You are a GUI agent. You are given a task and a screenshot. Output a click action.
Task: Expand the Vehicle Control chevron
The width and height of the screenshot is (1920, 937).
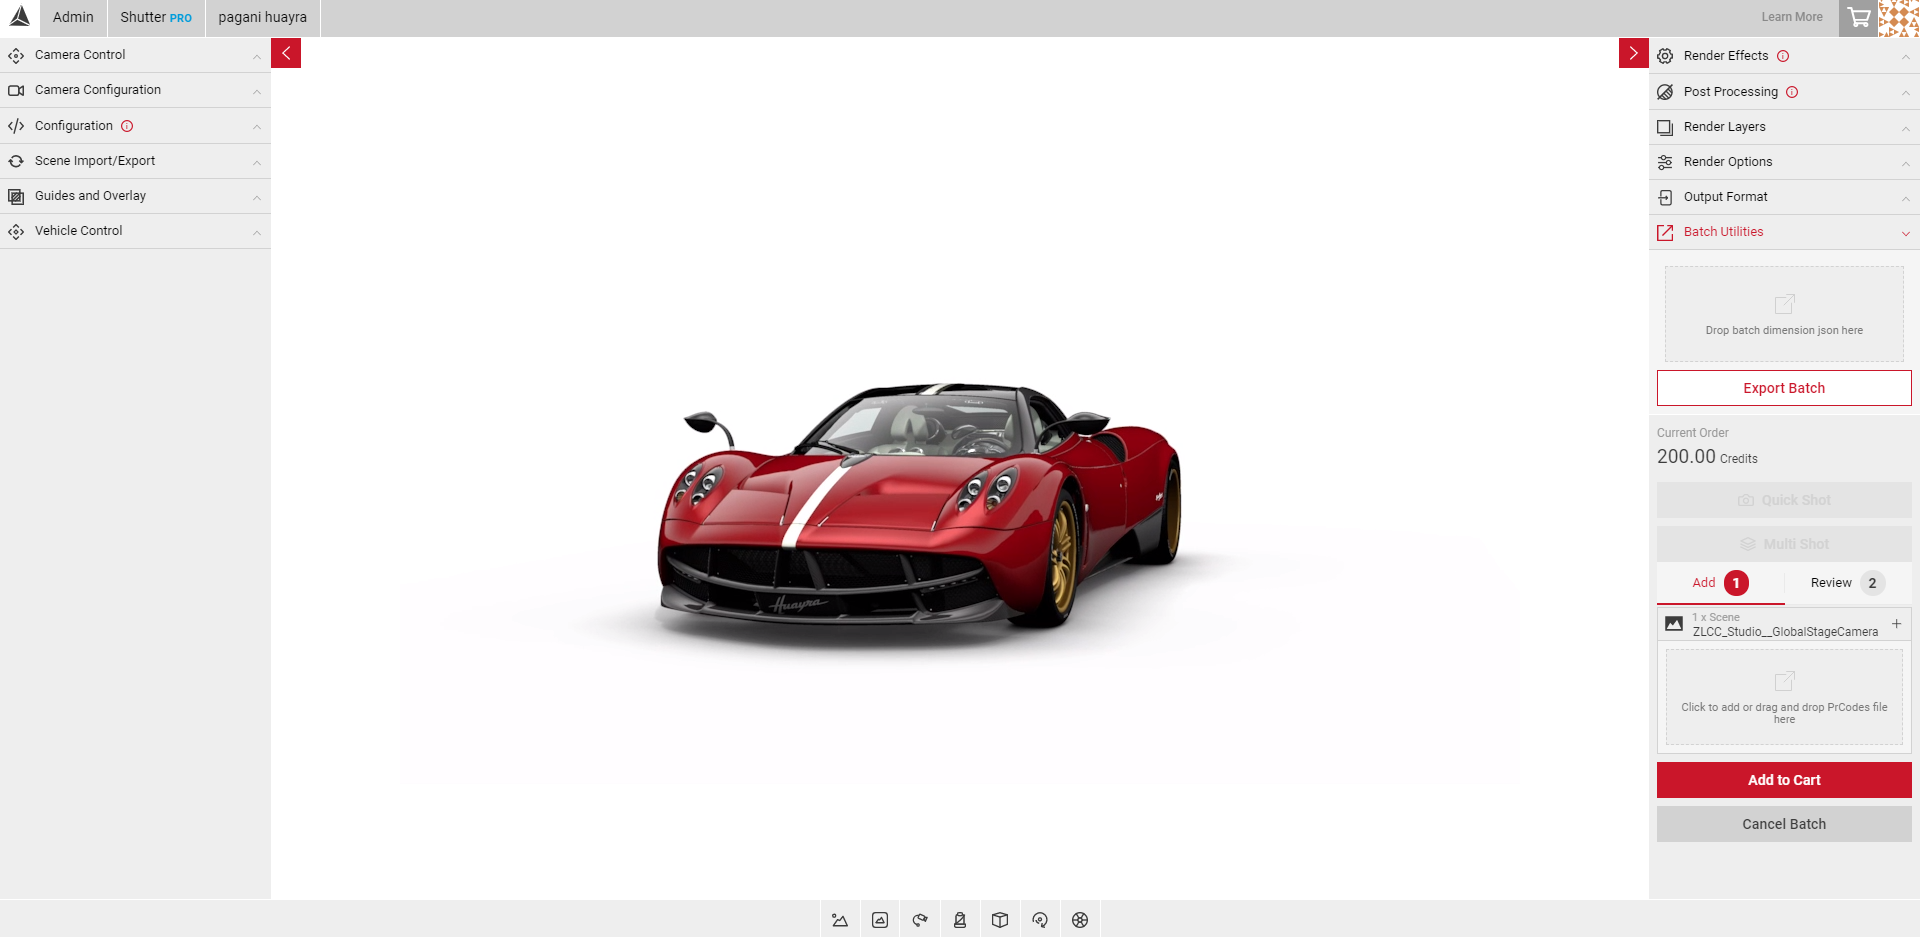[257, 232]
